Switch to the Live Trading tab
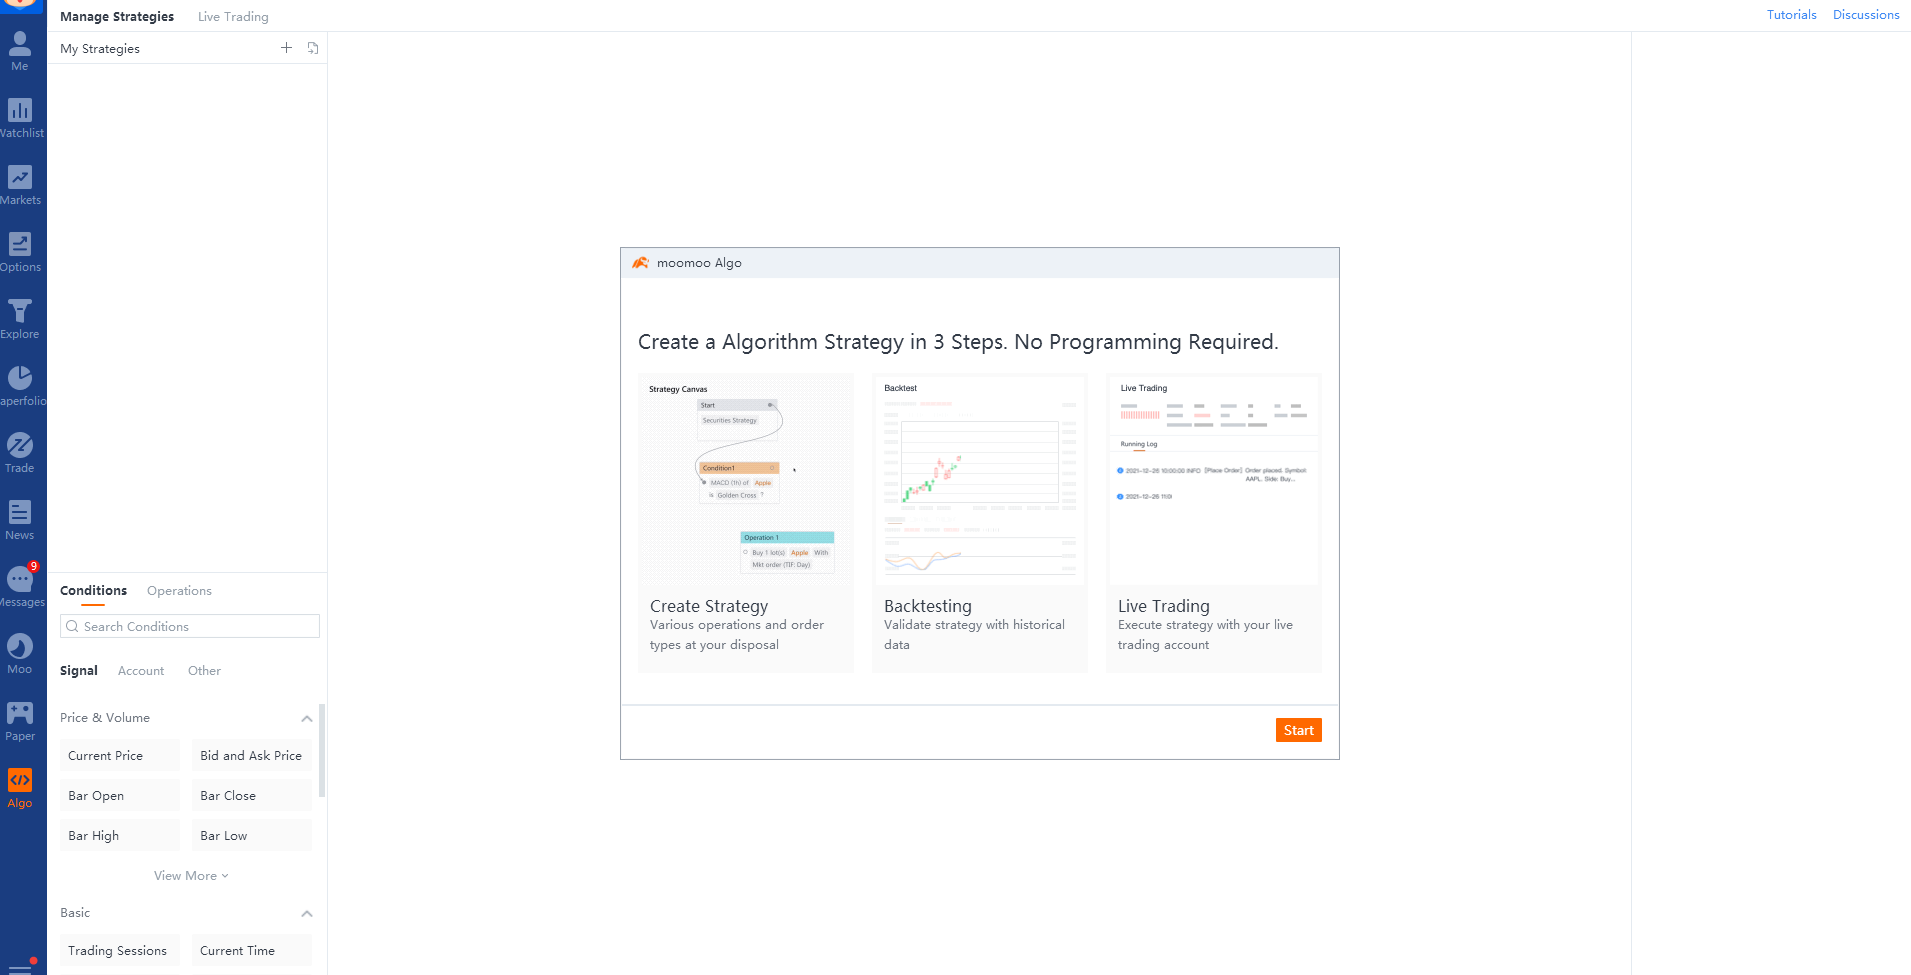The width and height of the screenshot is (1911, 975). [233, 16]
